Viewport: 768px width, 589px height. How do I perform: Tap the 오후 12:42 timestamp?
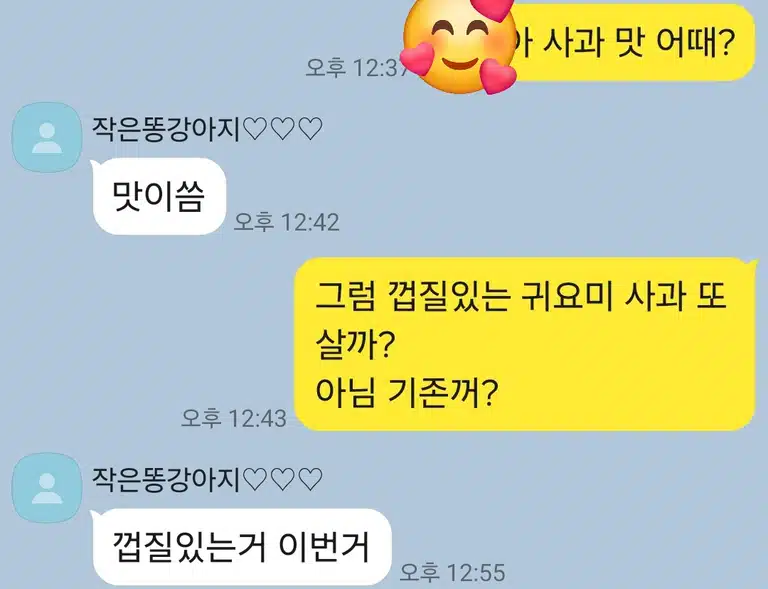(x=287, y=222)
